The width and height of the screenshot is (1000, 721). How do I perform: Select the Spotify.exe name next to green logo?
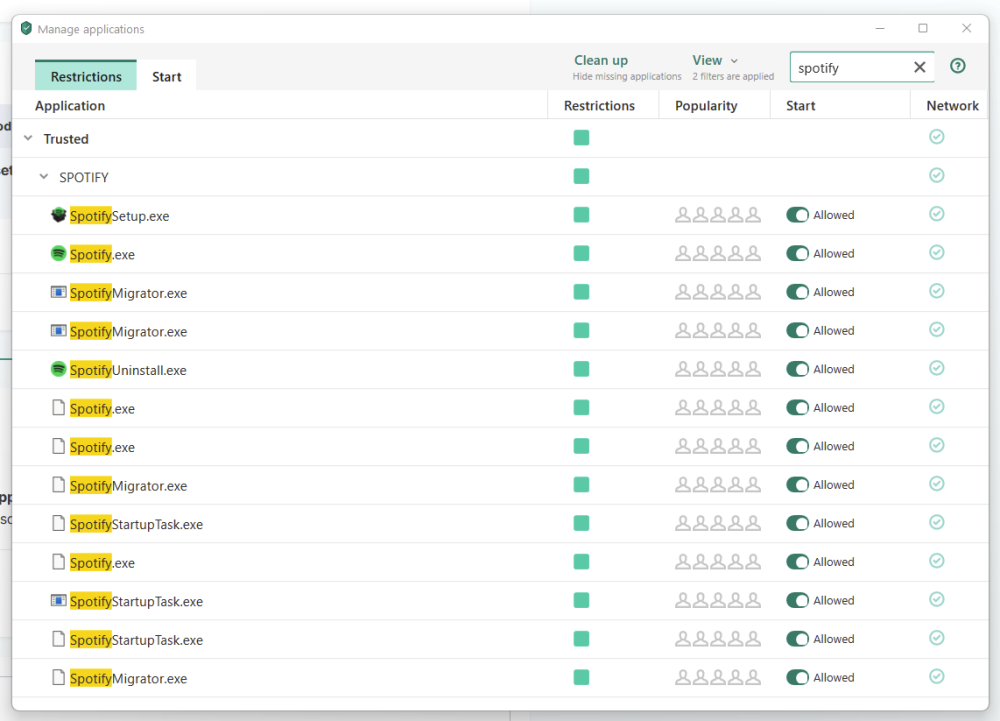[102, 254]
